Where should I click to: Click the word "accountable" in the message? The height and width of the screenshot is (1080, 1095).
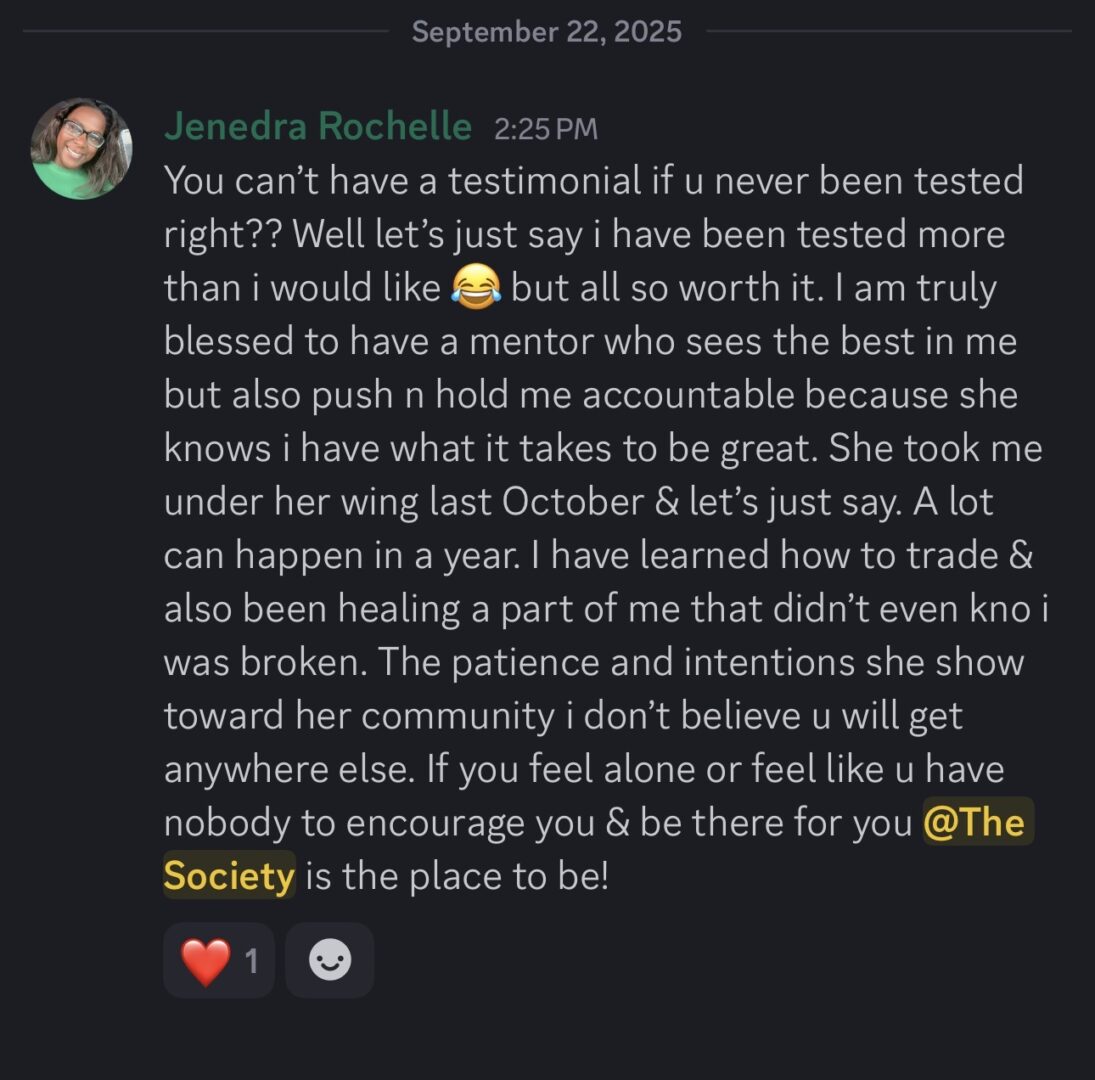[x=689, y=395]
